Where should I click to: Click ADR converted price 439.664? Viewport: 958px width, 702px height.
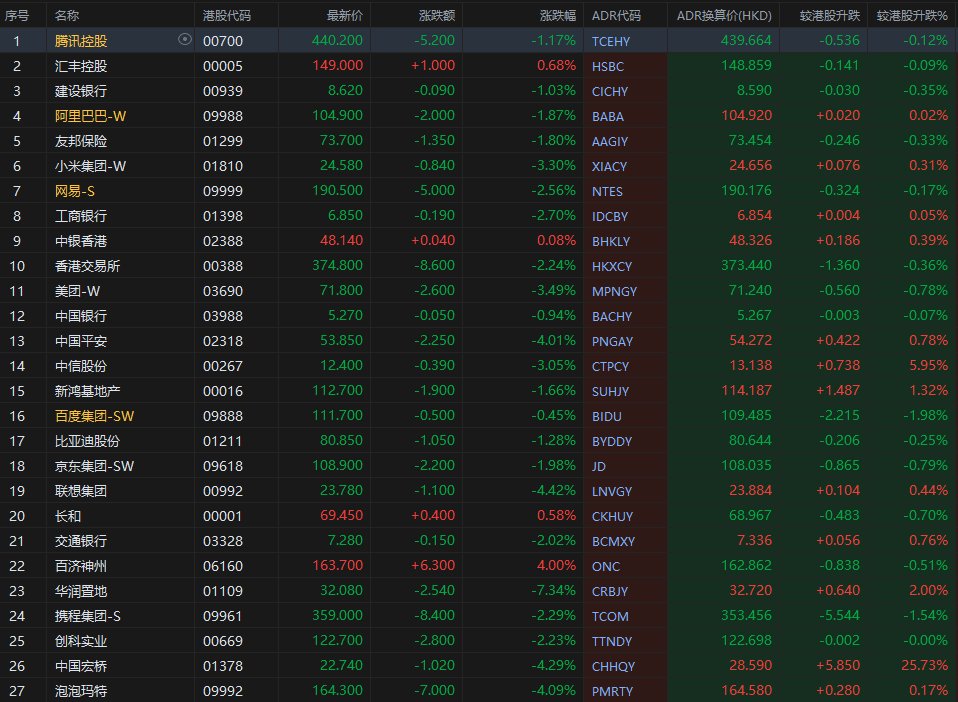tap(746, 40)
